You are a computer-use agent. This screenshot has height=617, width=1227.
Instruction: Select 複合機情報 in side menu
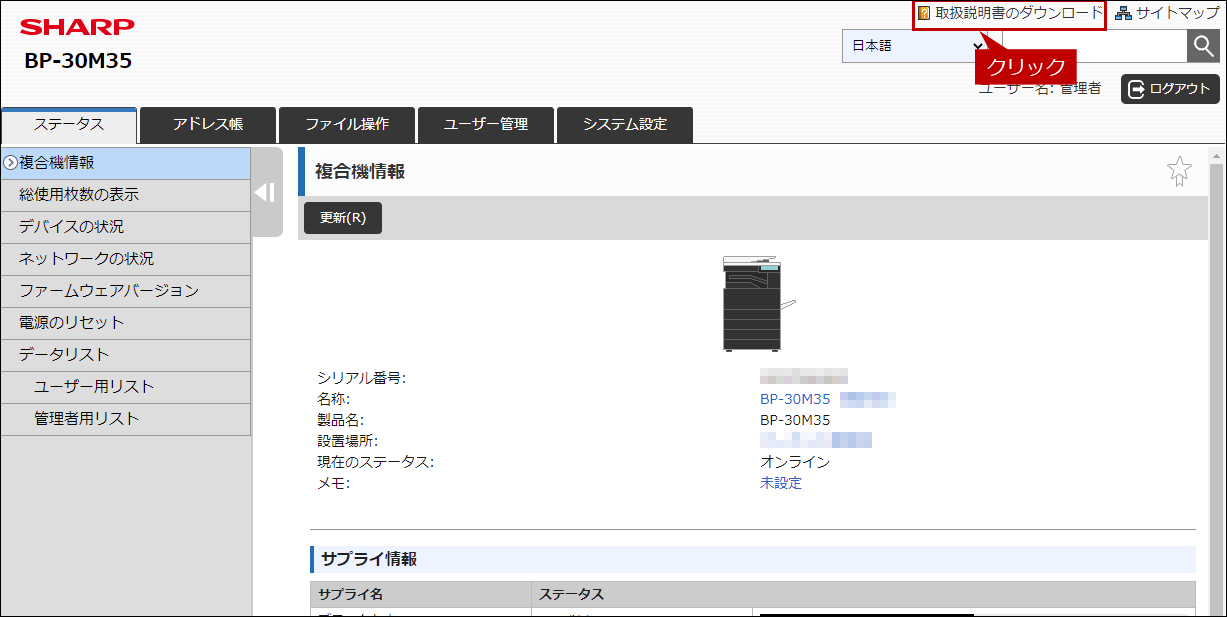[x=125, y=163]
